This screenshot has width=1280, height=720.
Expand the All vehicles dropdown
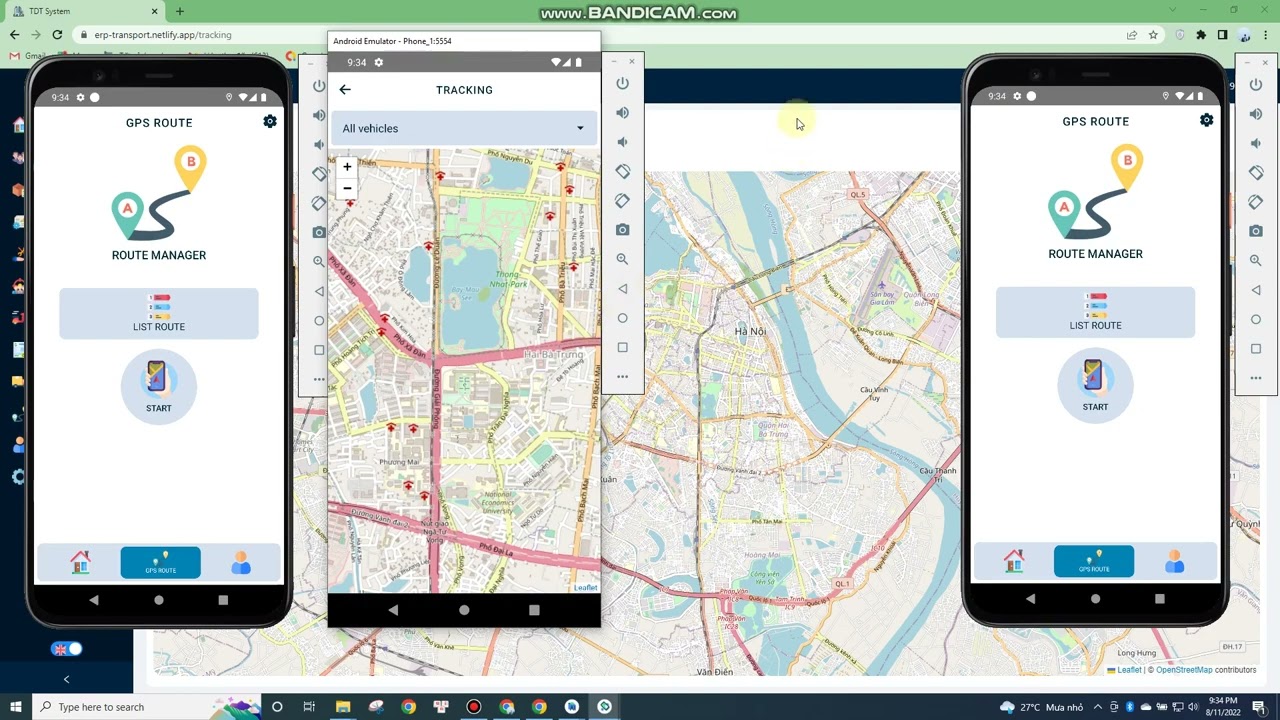(x=464, y=128)
